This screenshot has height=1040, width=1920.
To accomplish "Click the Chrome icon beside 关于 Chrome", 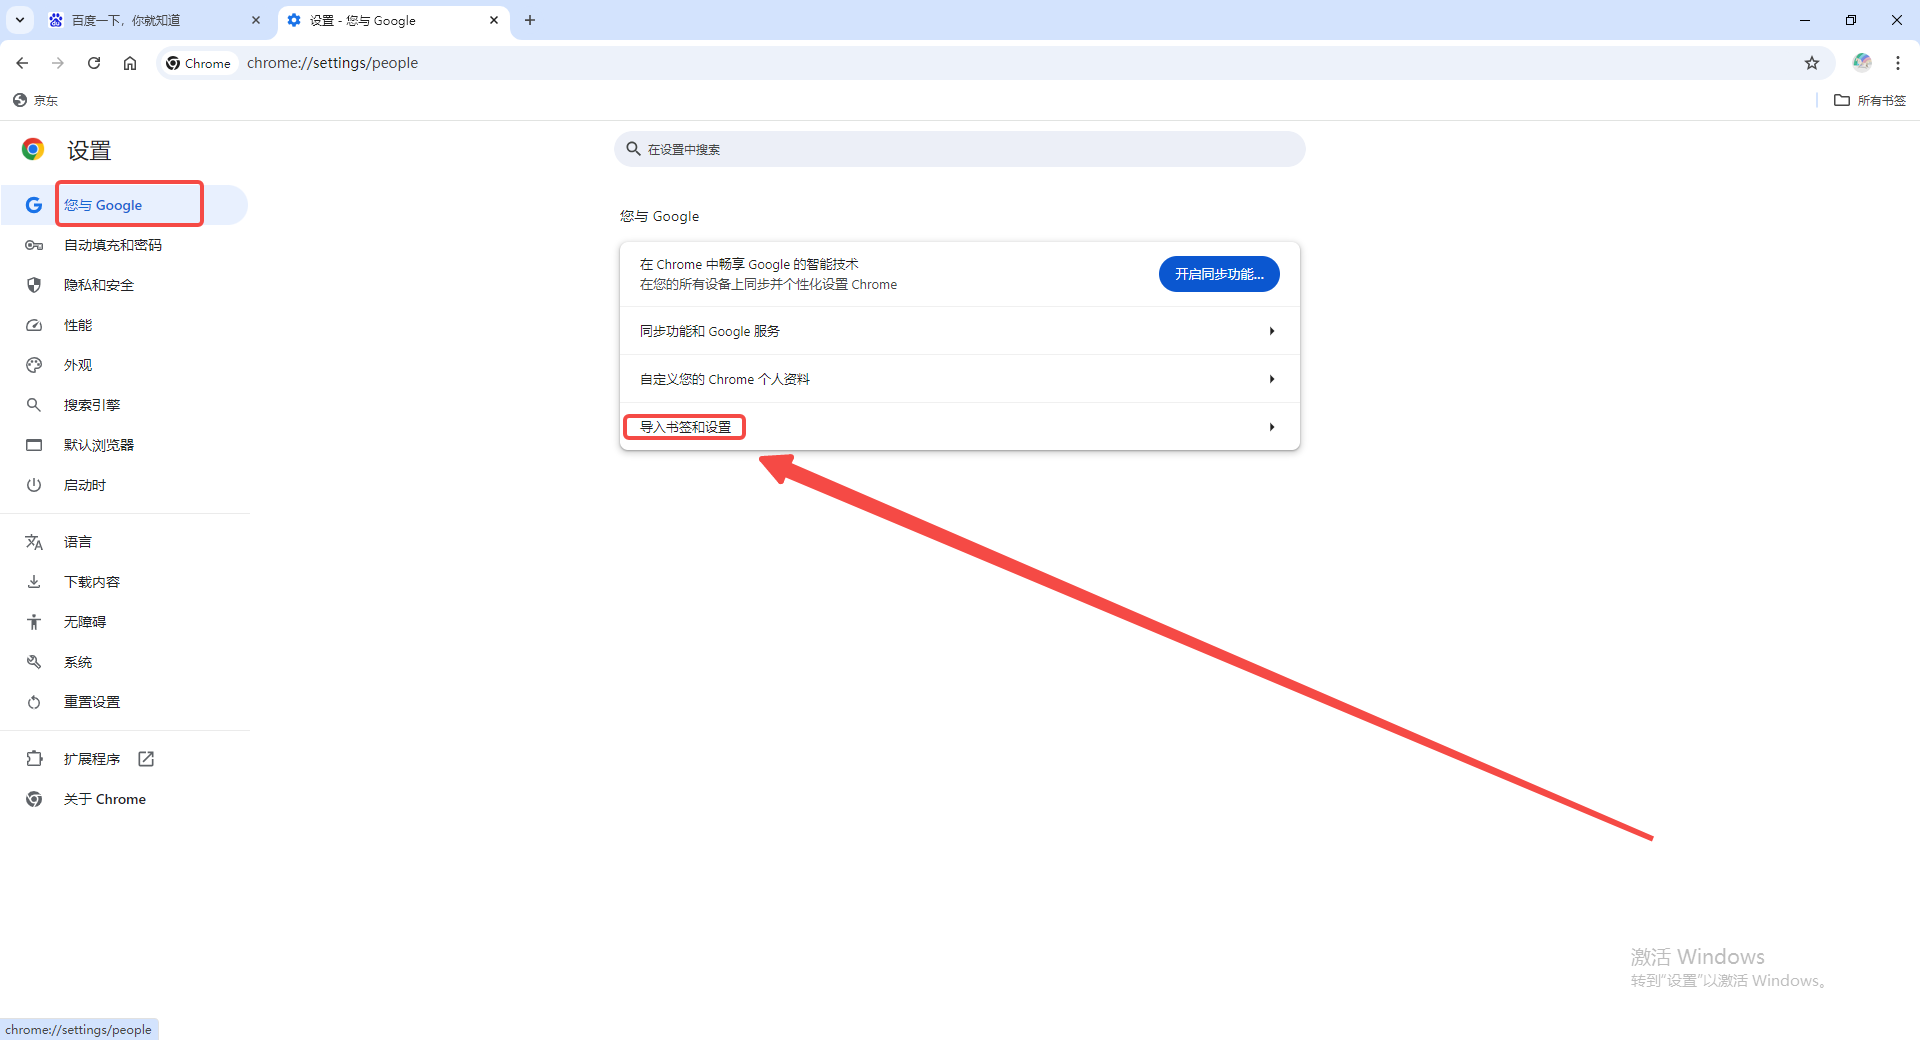I will [x=34, y=799].
